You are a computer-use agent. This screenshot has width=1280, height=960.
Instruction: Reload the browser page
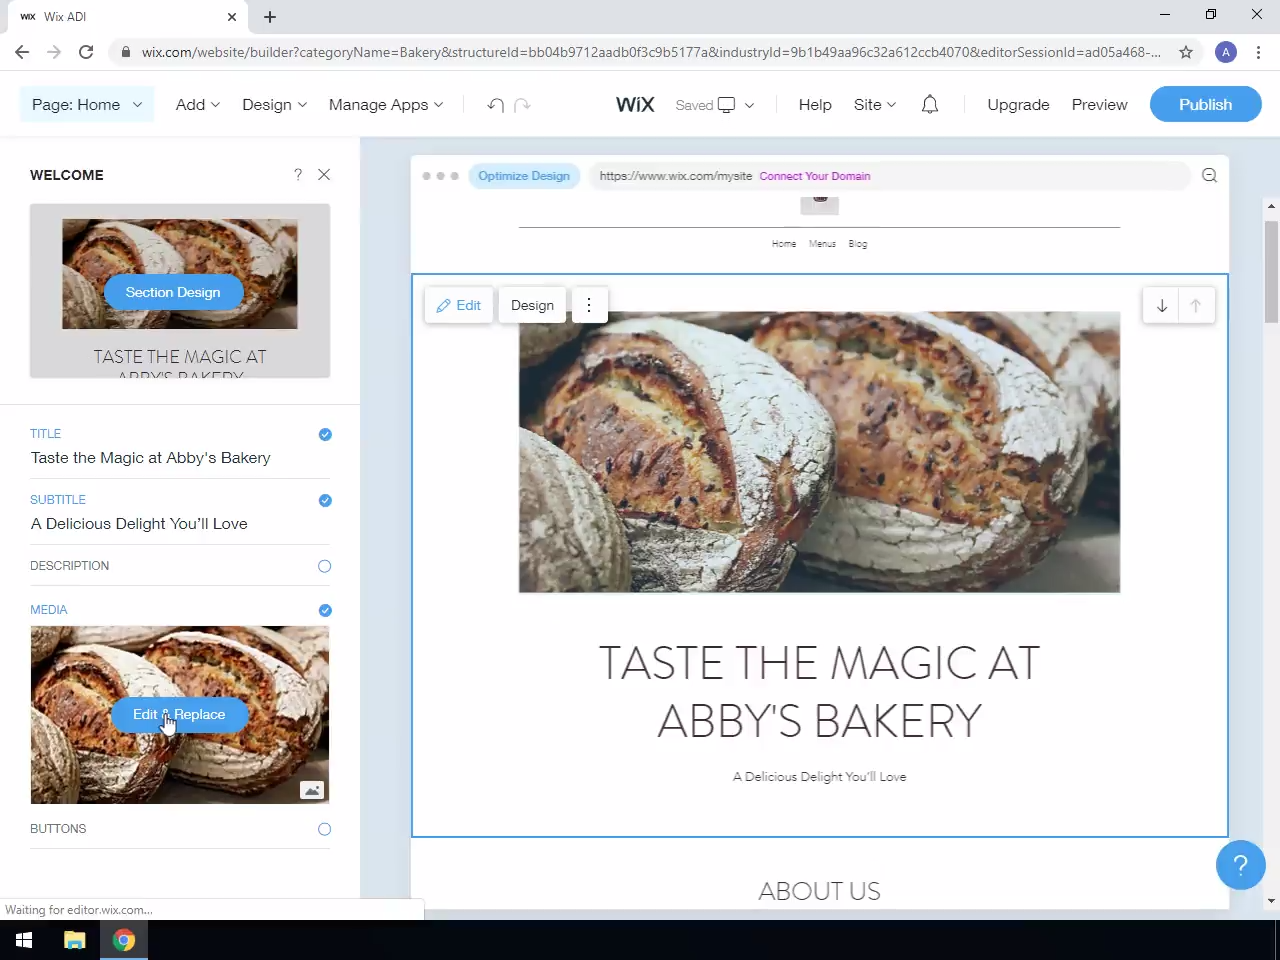click(x=86, y=52)
